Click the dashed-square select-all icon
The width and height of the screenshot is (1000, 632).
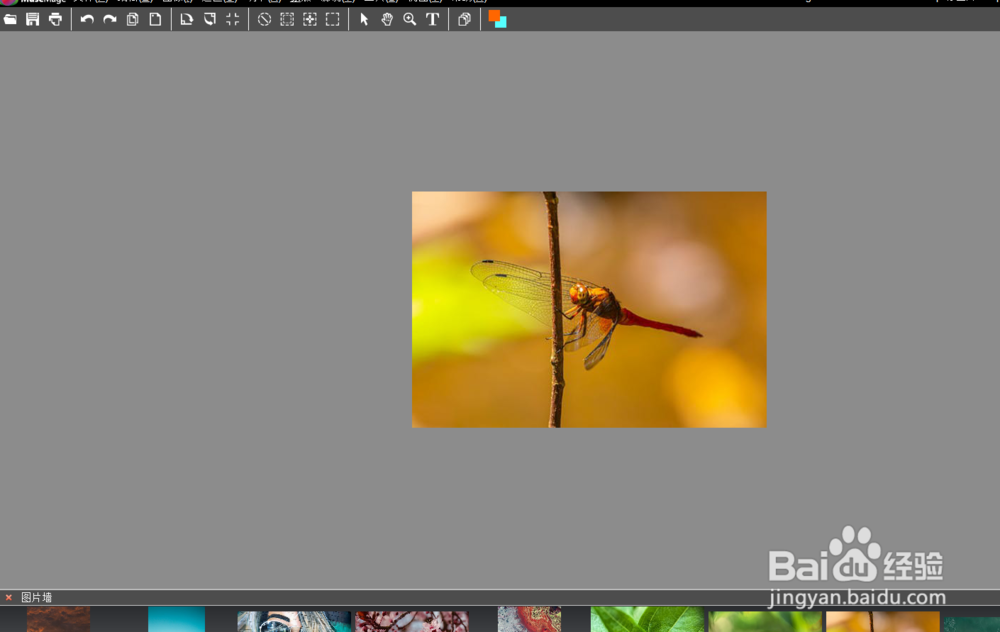(x=287, y=19)
